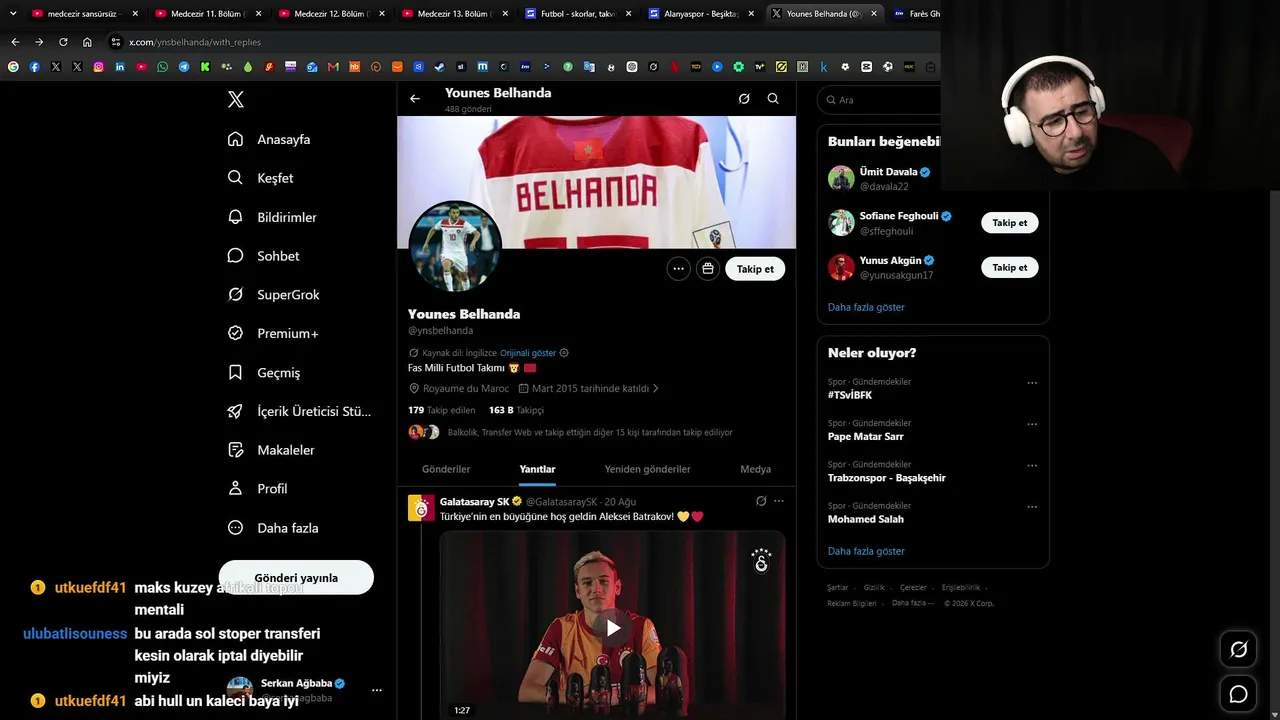Open the Sohbet chat bubble icon
This screenshot has height=720, width=1280.
235,256
